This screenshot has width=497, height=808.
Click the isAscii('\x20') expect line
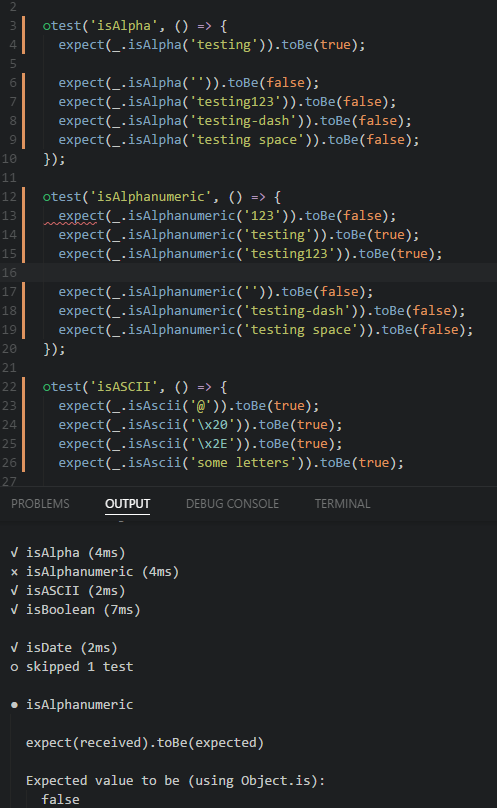tap(200, 425)
